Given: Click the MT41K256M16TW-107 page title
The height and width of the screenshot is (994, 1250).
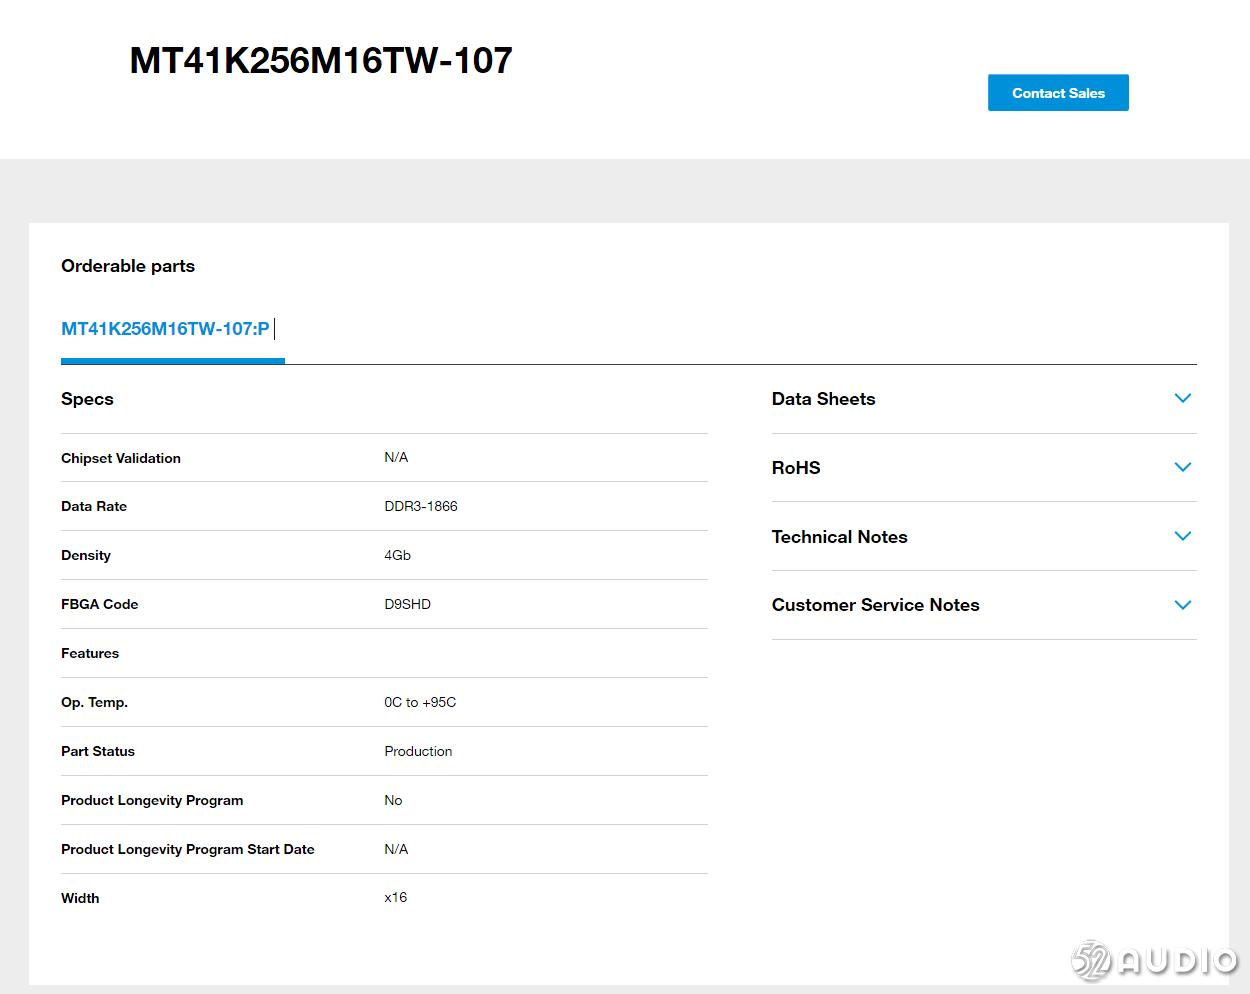Looking at the screenshot, I should (321, 61).
